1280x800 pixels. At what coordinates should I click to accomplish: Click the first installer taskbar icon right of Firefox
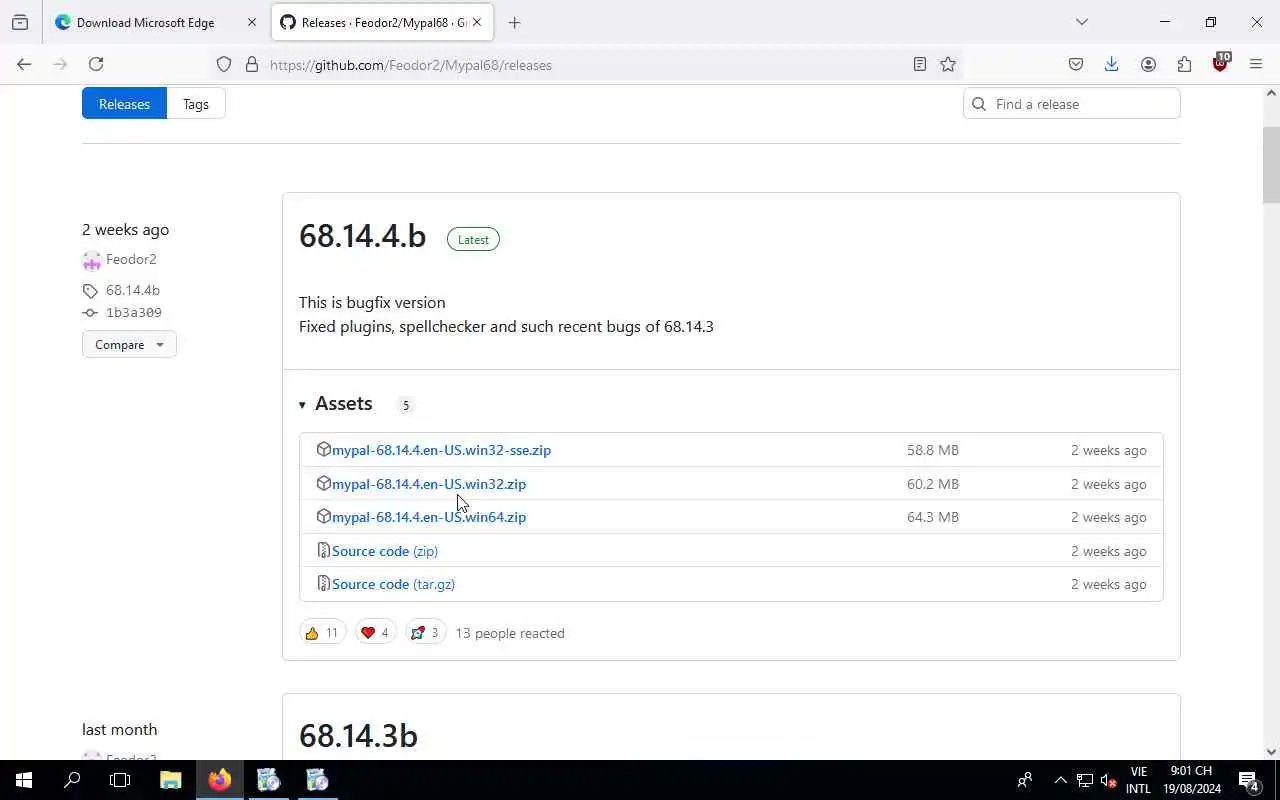268,780
